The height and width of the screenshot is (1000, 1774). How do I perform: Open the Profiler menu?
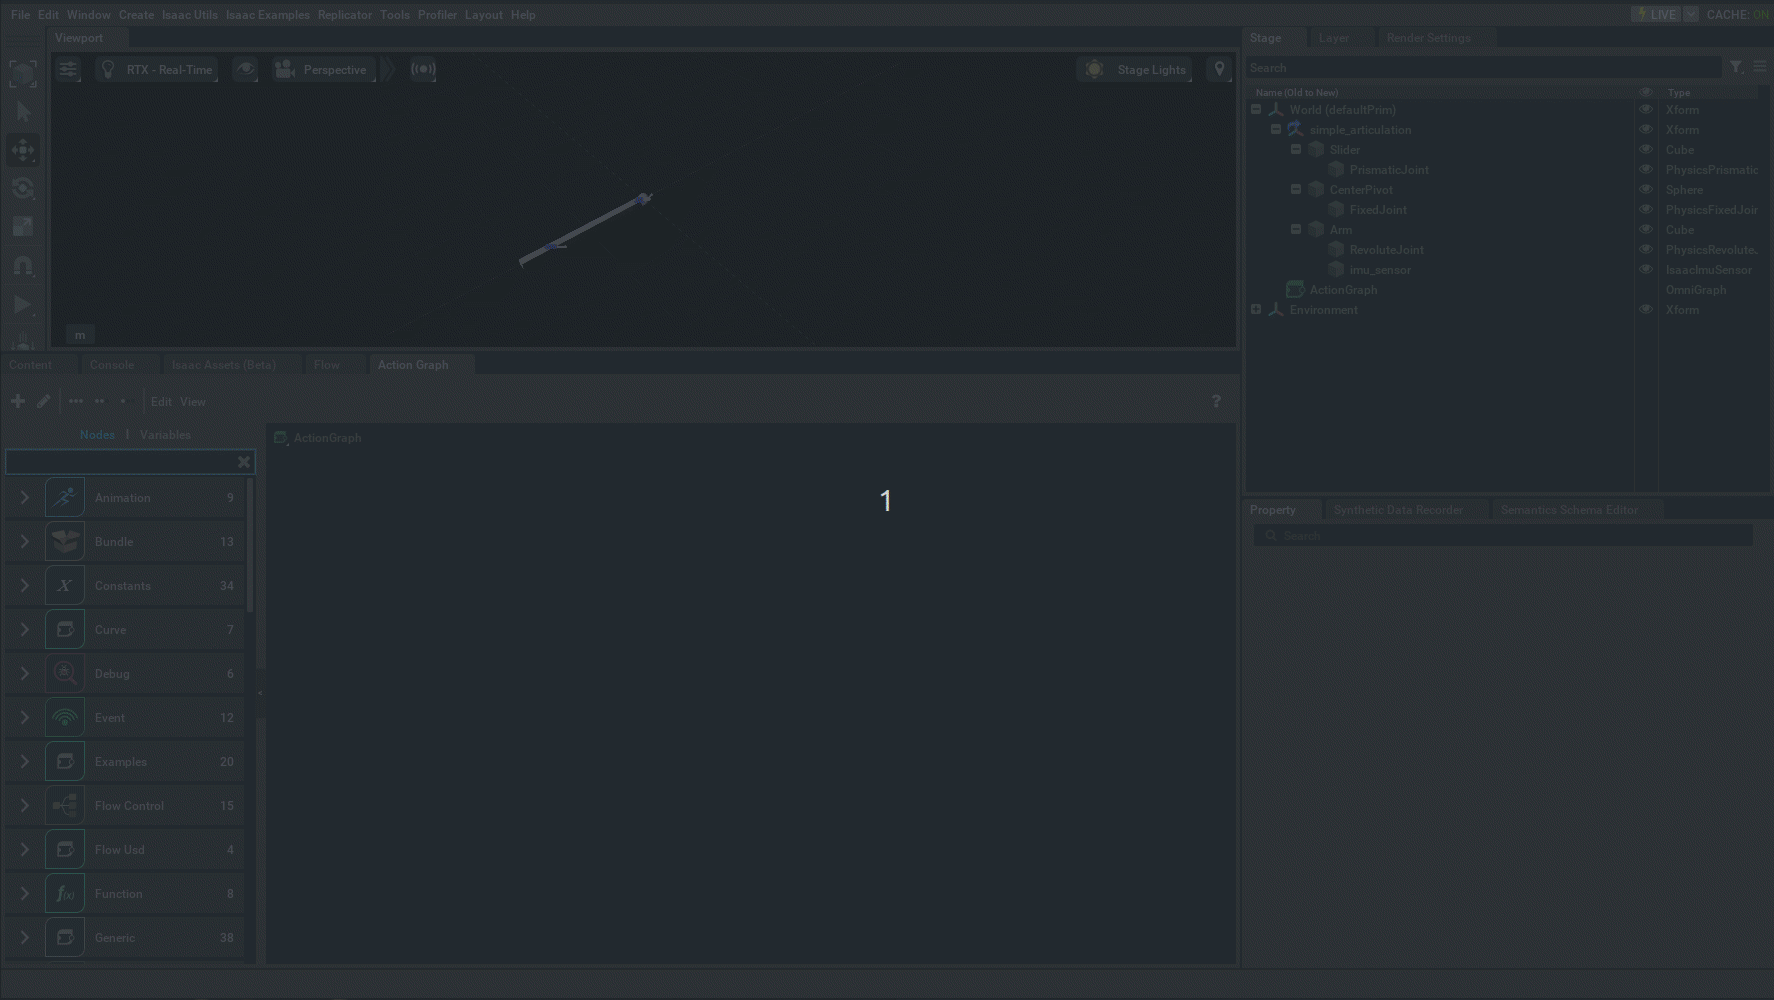tap(437, 15)
